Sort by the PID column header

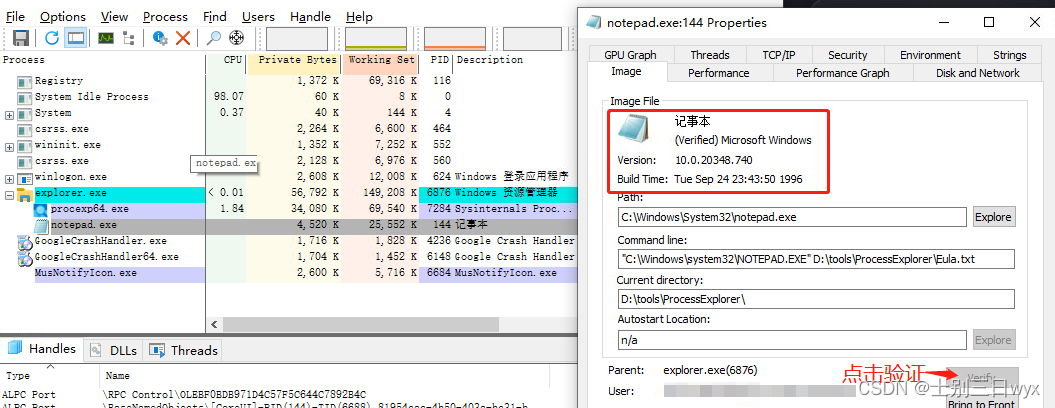tap(436, 60)
